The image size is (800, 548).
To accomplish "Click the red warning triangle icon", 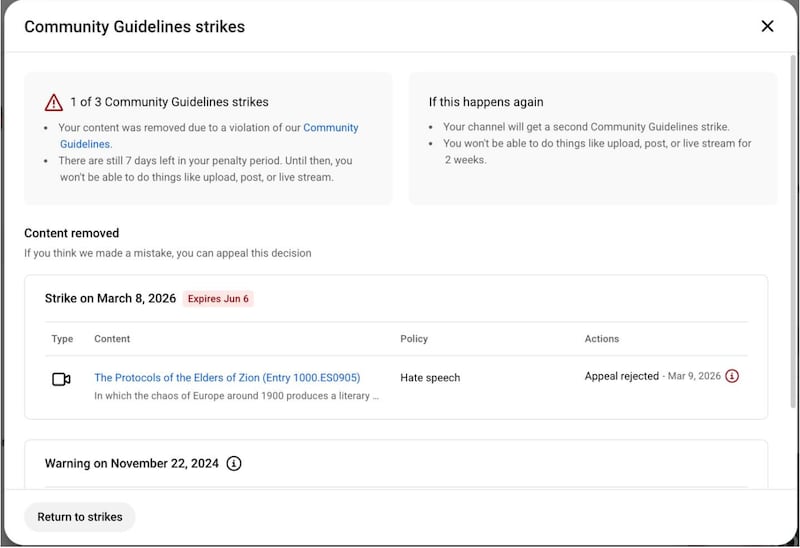I will coord(54,102).
